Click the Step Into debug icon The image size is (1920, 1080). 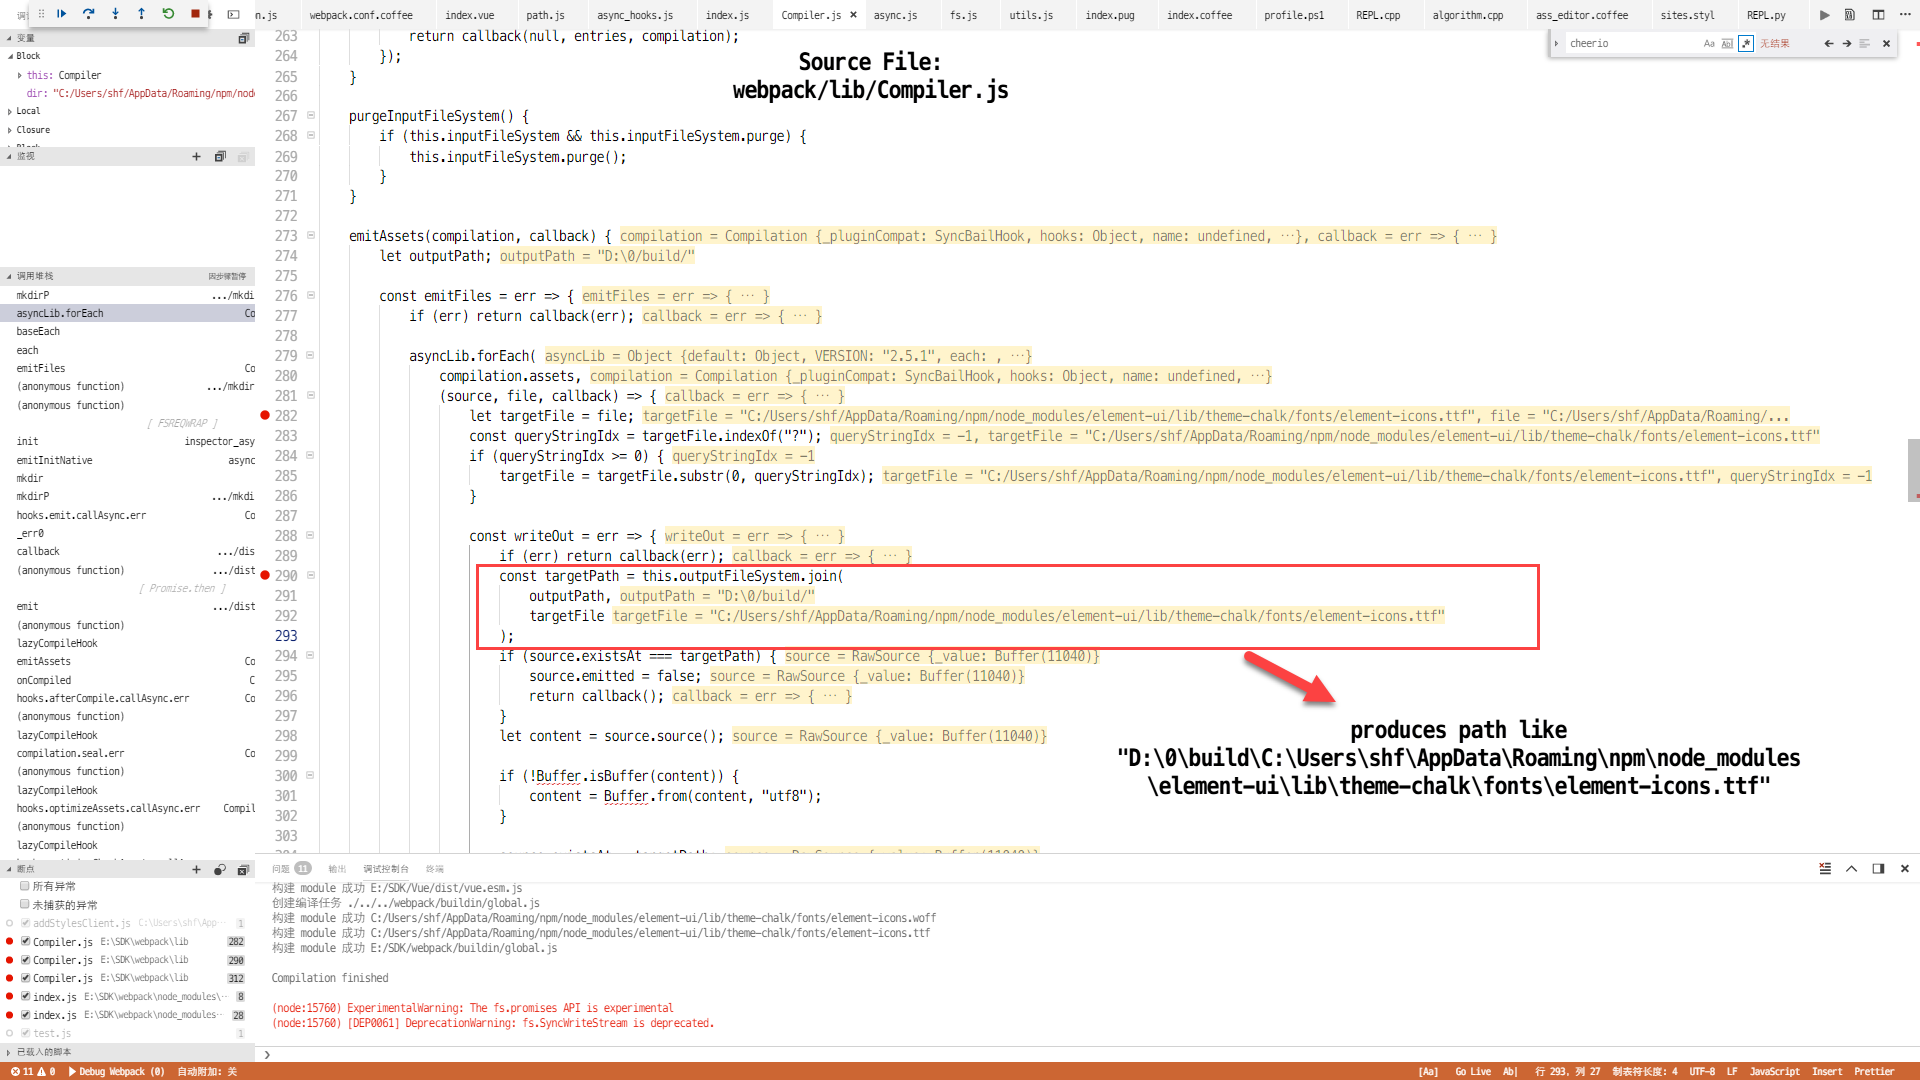pyautogui.click(x=115, y=15)
